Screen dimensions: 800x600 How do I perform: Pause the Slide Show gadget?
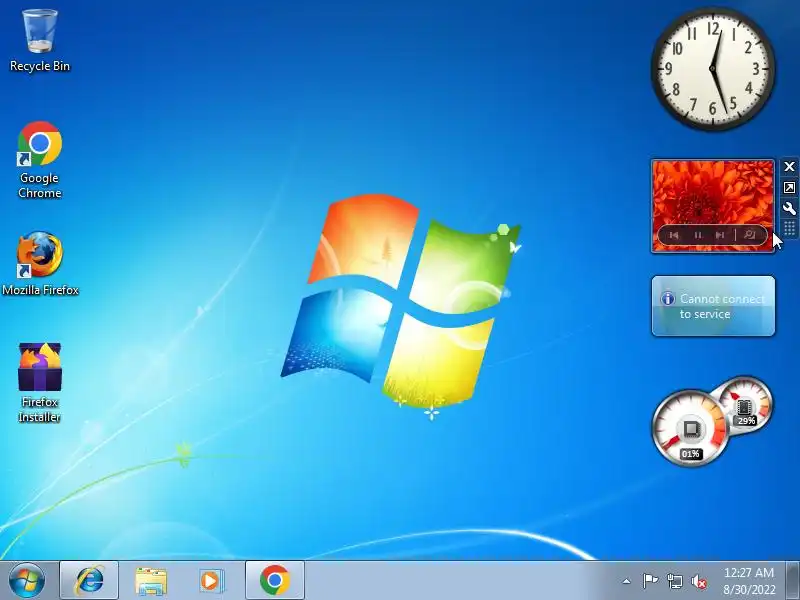pyautogui.click(x=698, y=235)
